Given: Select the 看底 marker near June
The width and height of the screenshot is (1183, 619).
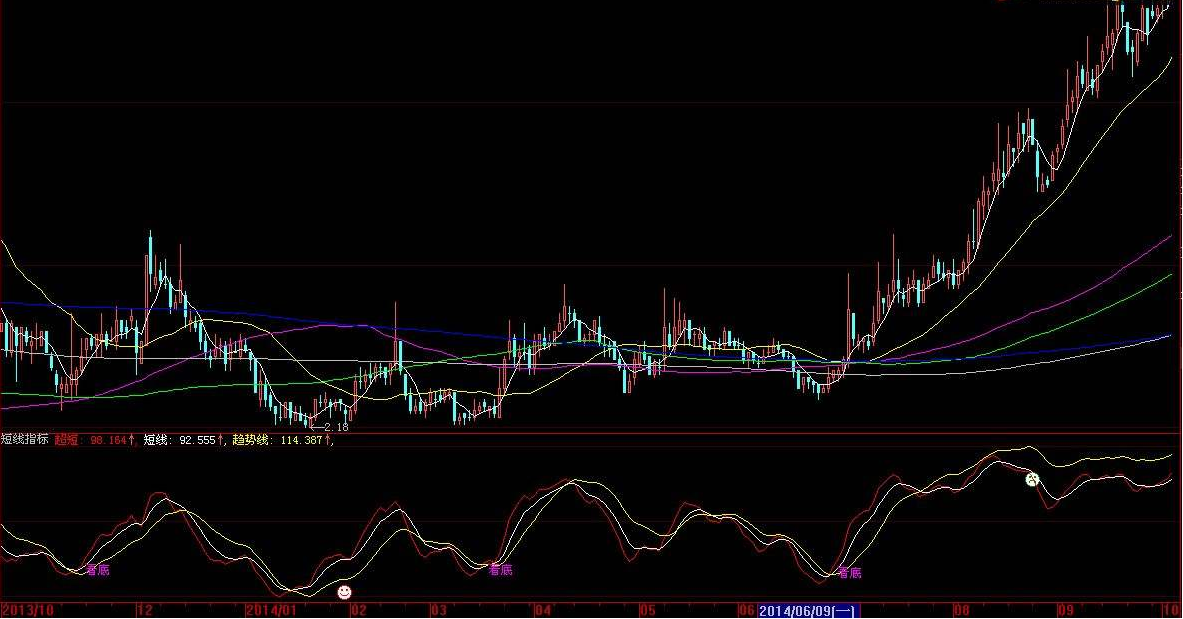Looking at the screenshot, I should [x=850, y=573].
